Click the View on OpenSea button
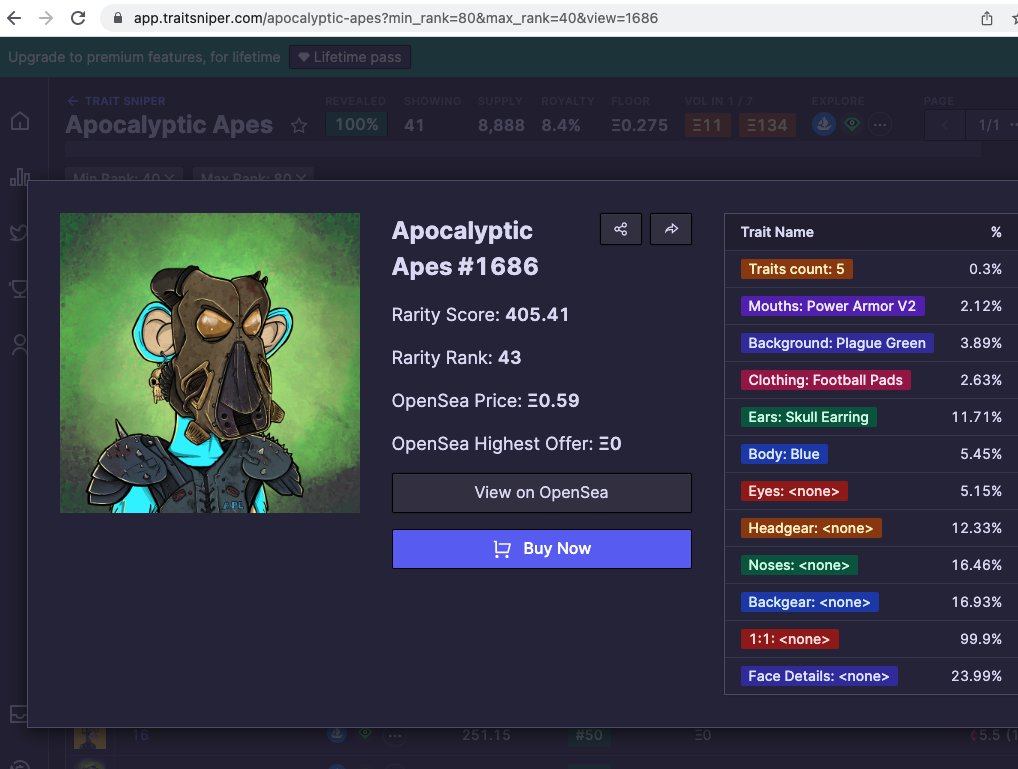Viewport: 1018px width, 769px height. pyautogui.click(x=541, y=493)
